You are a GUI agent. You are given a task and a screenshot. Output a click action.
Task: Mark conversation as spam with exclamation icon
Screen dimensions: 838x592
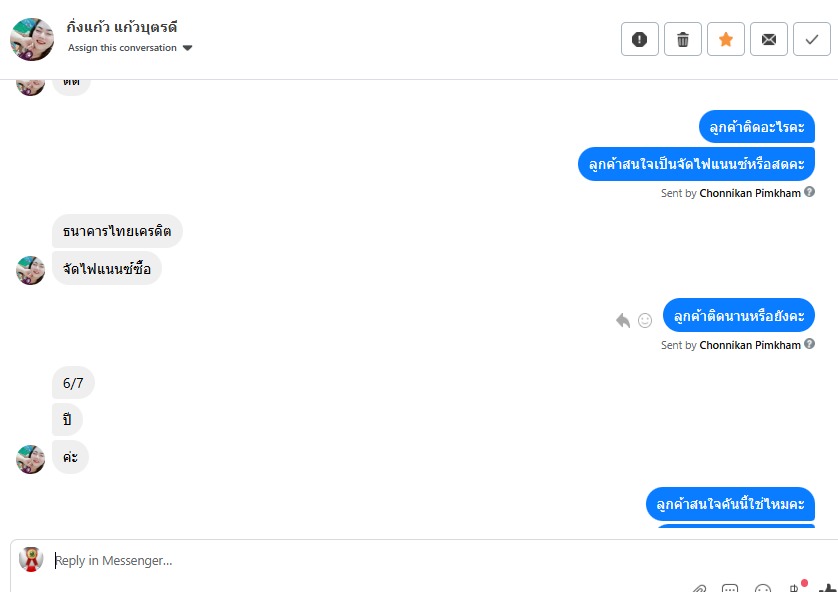(640, 39)
